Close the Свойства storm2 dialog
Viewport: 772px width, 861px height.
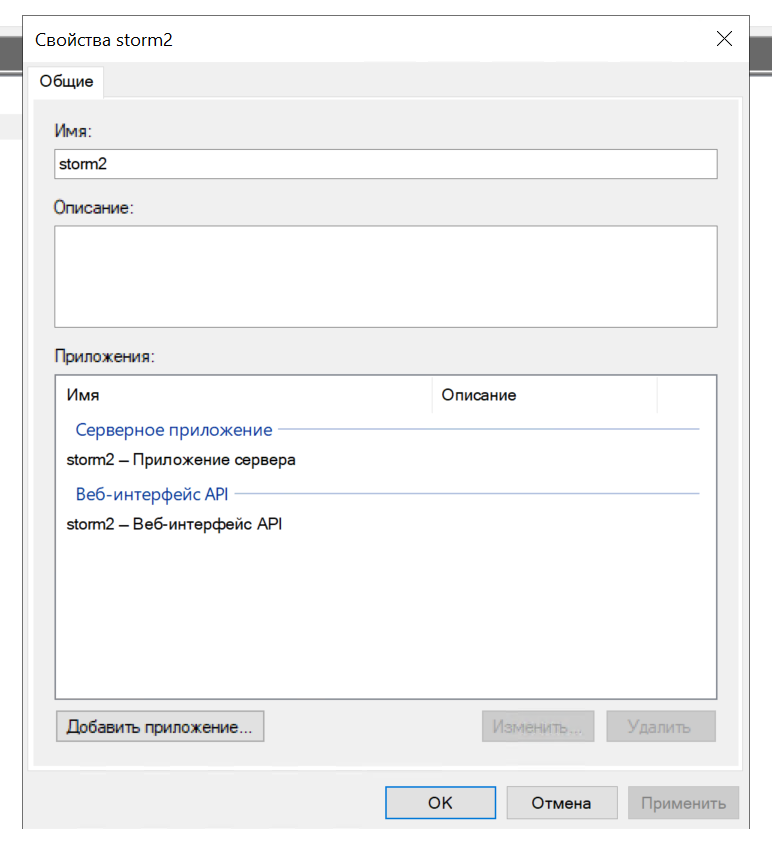pos(725,39)
